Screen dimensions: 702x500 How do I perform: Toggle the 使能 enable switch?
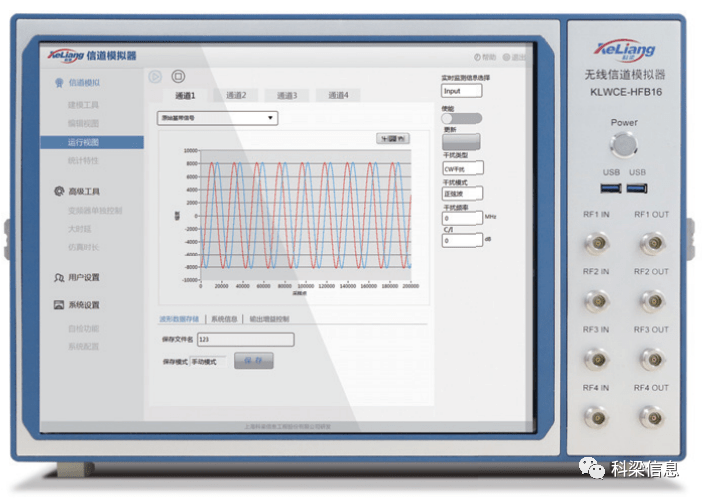click(462, 118)
